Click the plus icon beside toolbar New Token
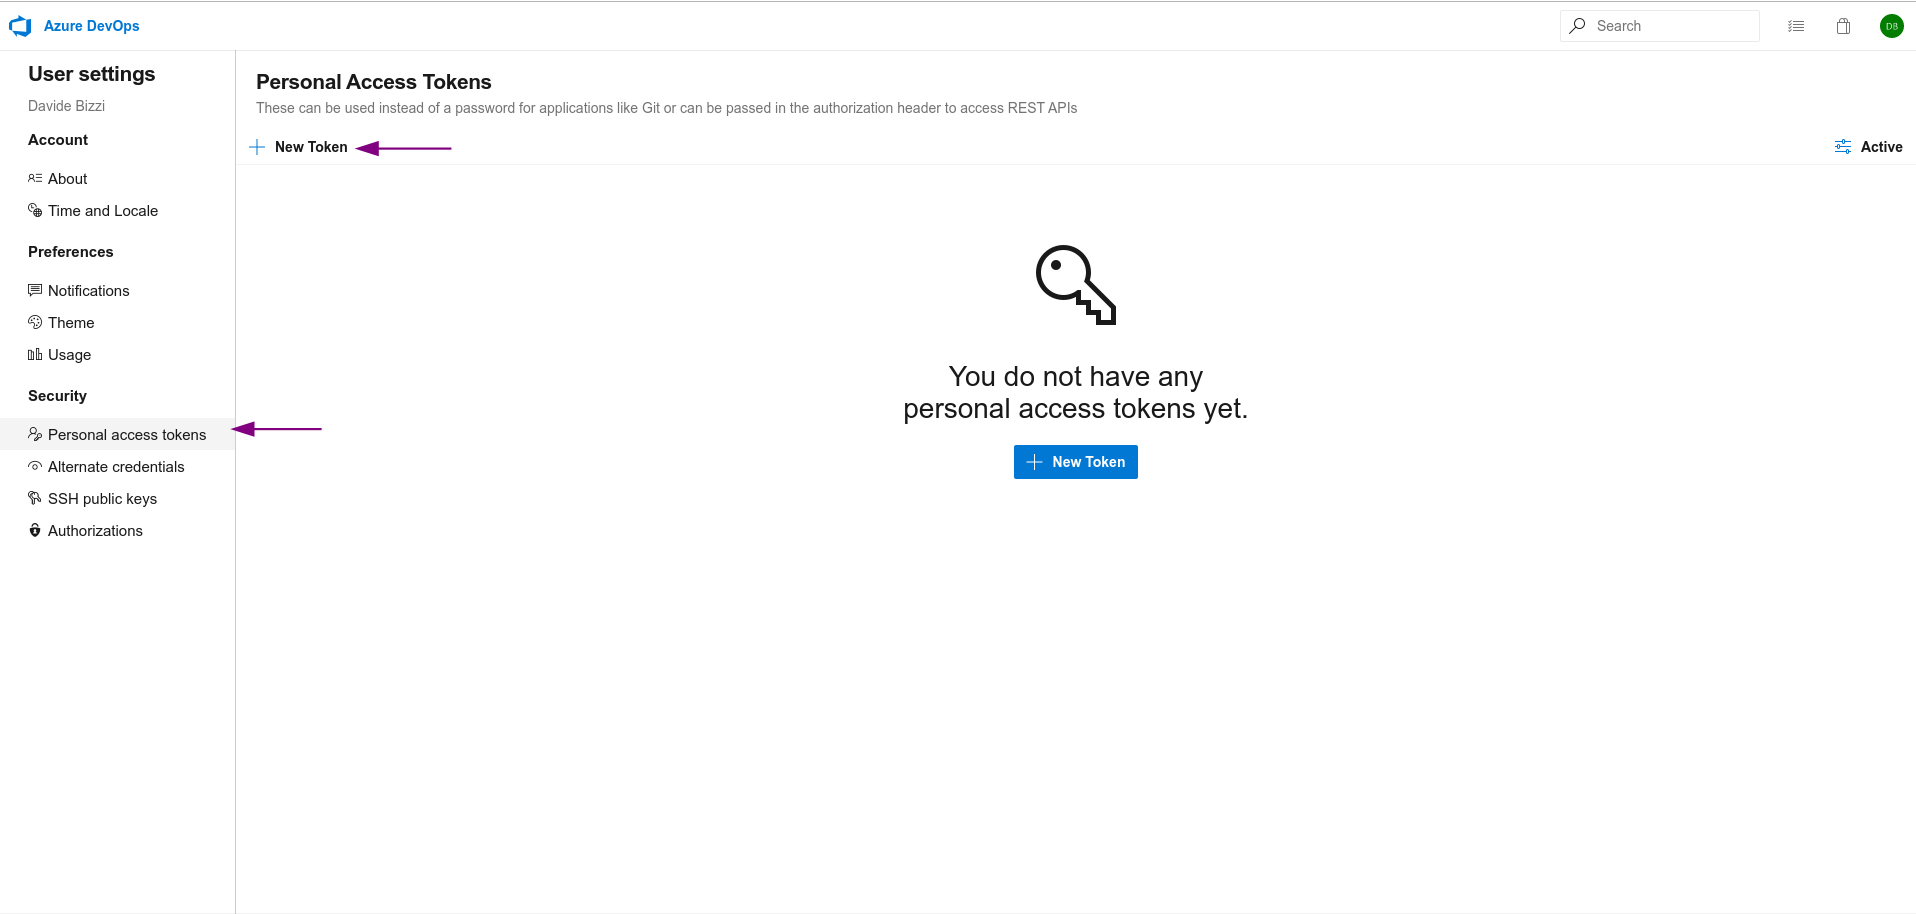The height and width of the screenshot is (914, 1916). click(x=257, y=147)
